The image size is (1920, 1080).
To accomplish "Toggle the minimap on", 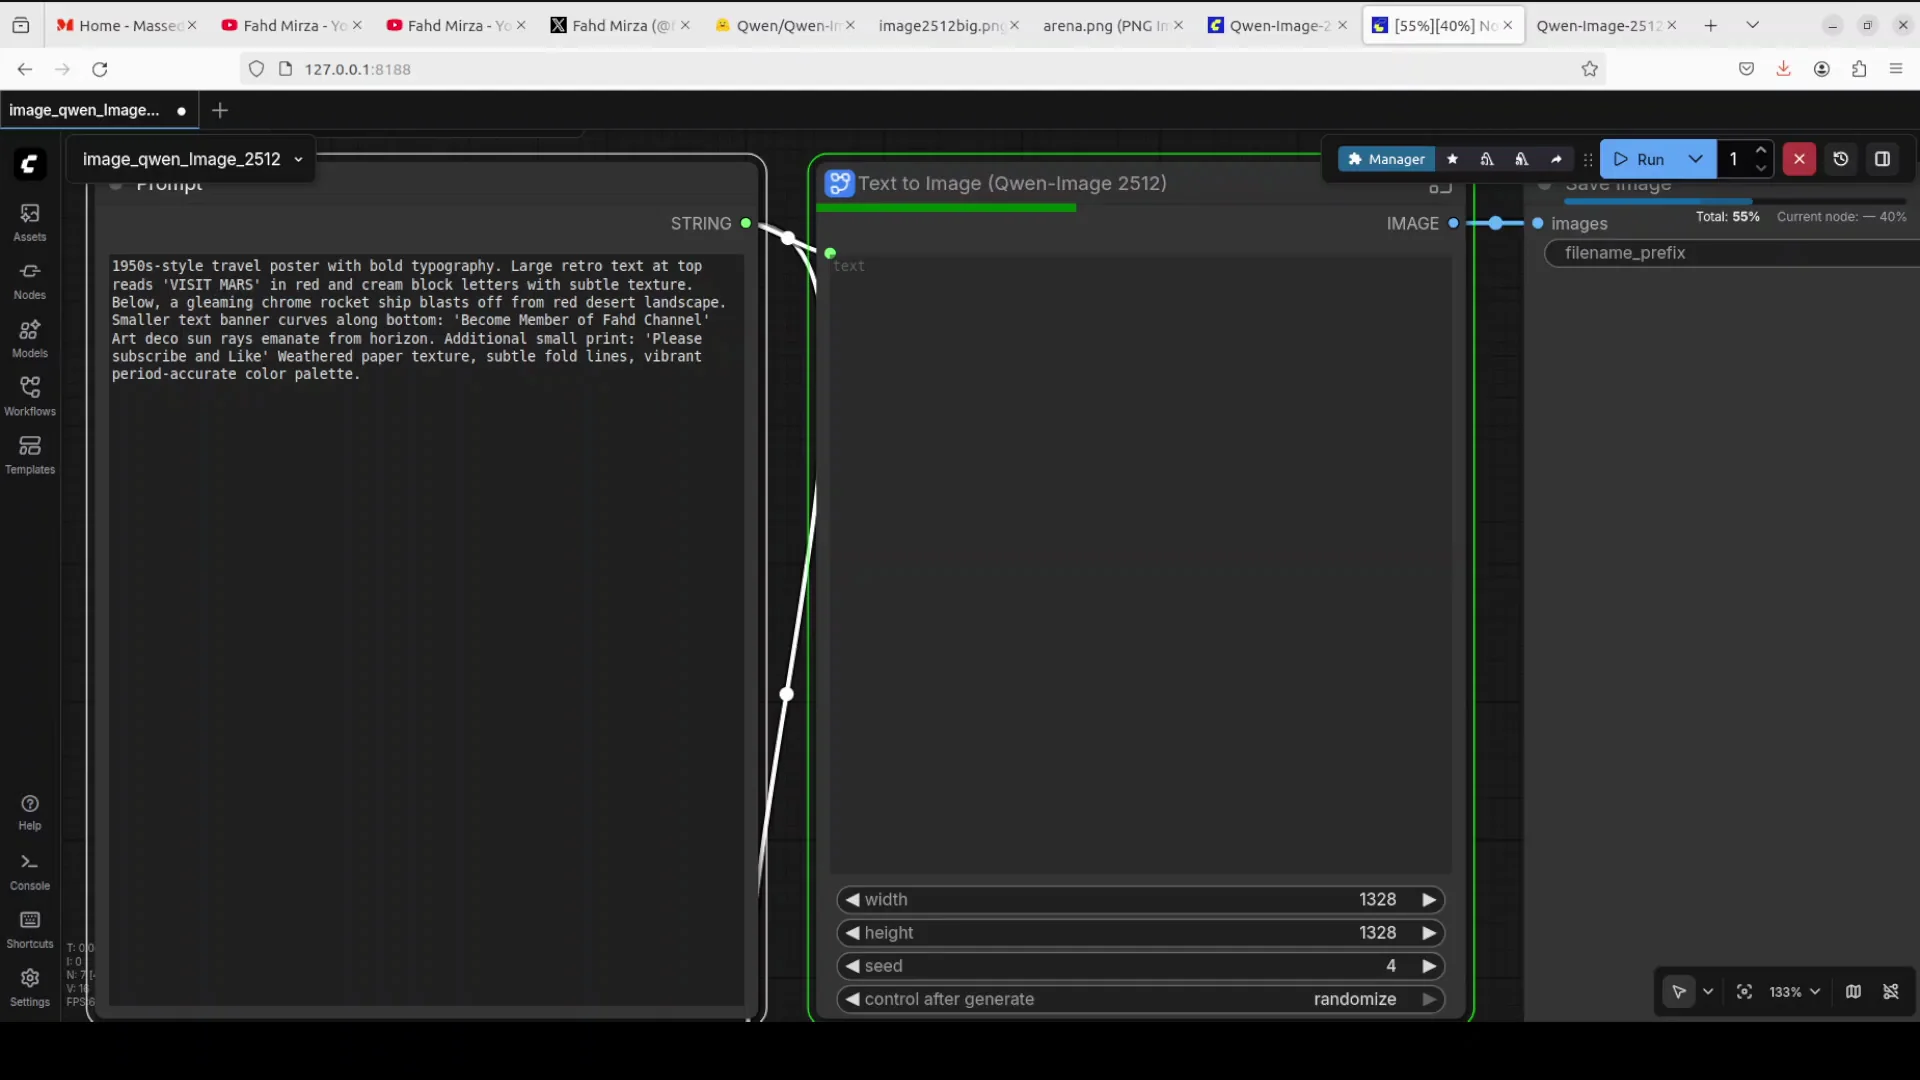I will click(x=1854, y=992).
